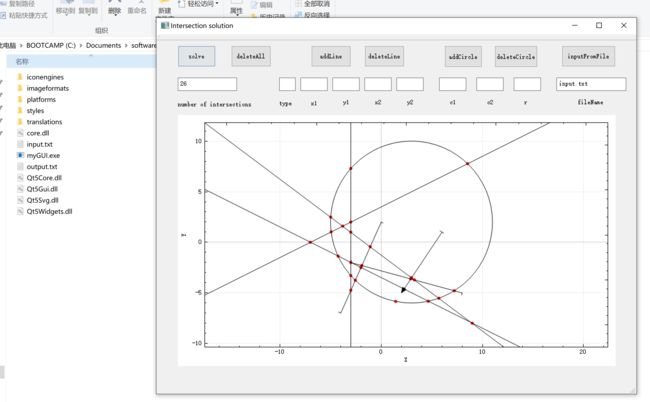Click the inputFromFile button
The width and height of the screenshot is (650, 402).
tap(588, 56)
